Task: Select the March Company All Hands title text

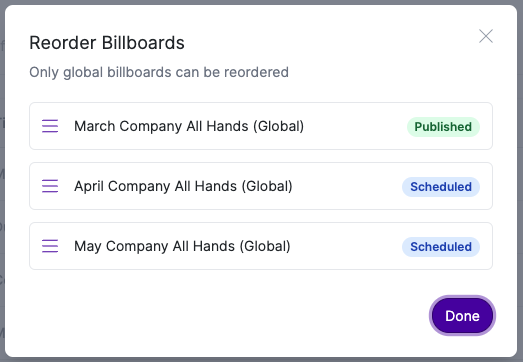Action: (x=189, y=126)
